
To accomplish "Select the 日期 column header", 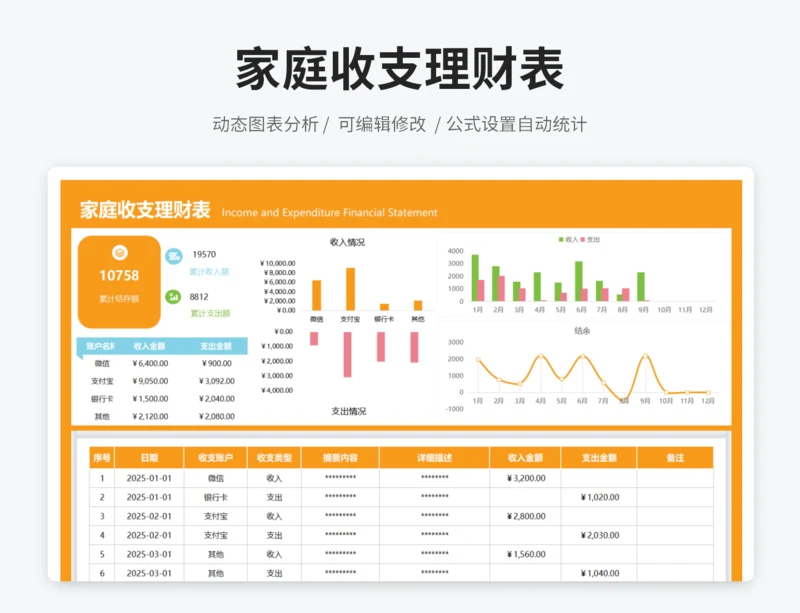I will point(149,458).
